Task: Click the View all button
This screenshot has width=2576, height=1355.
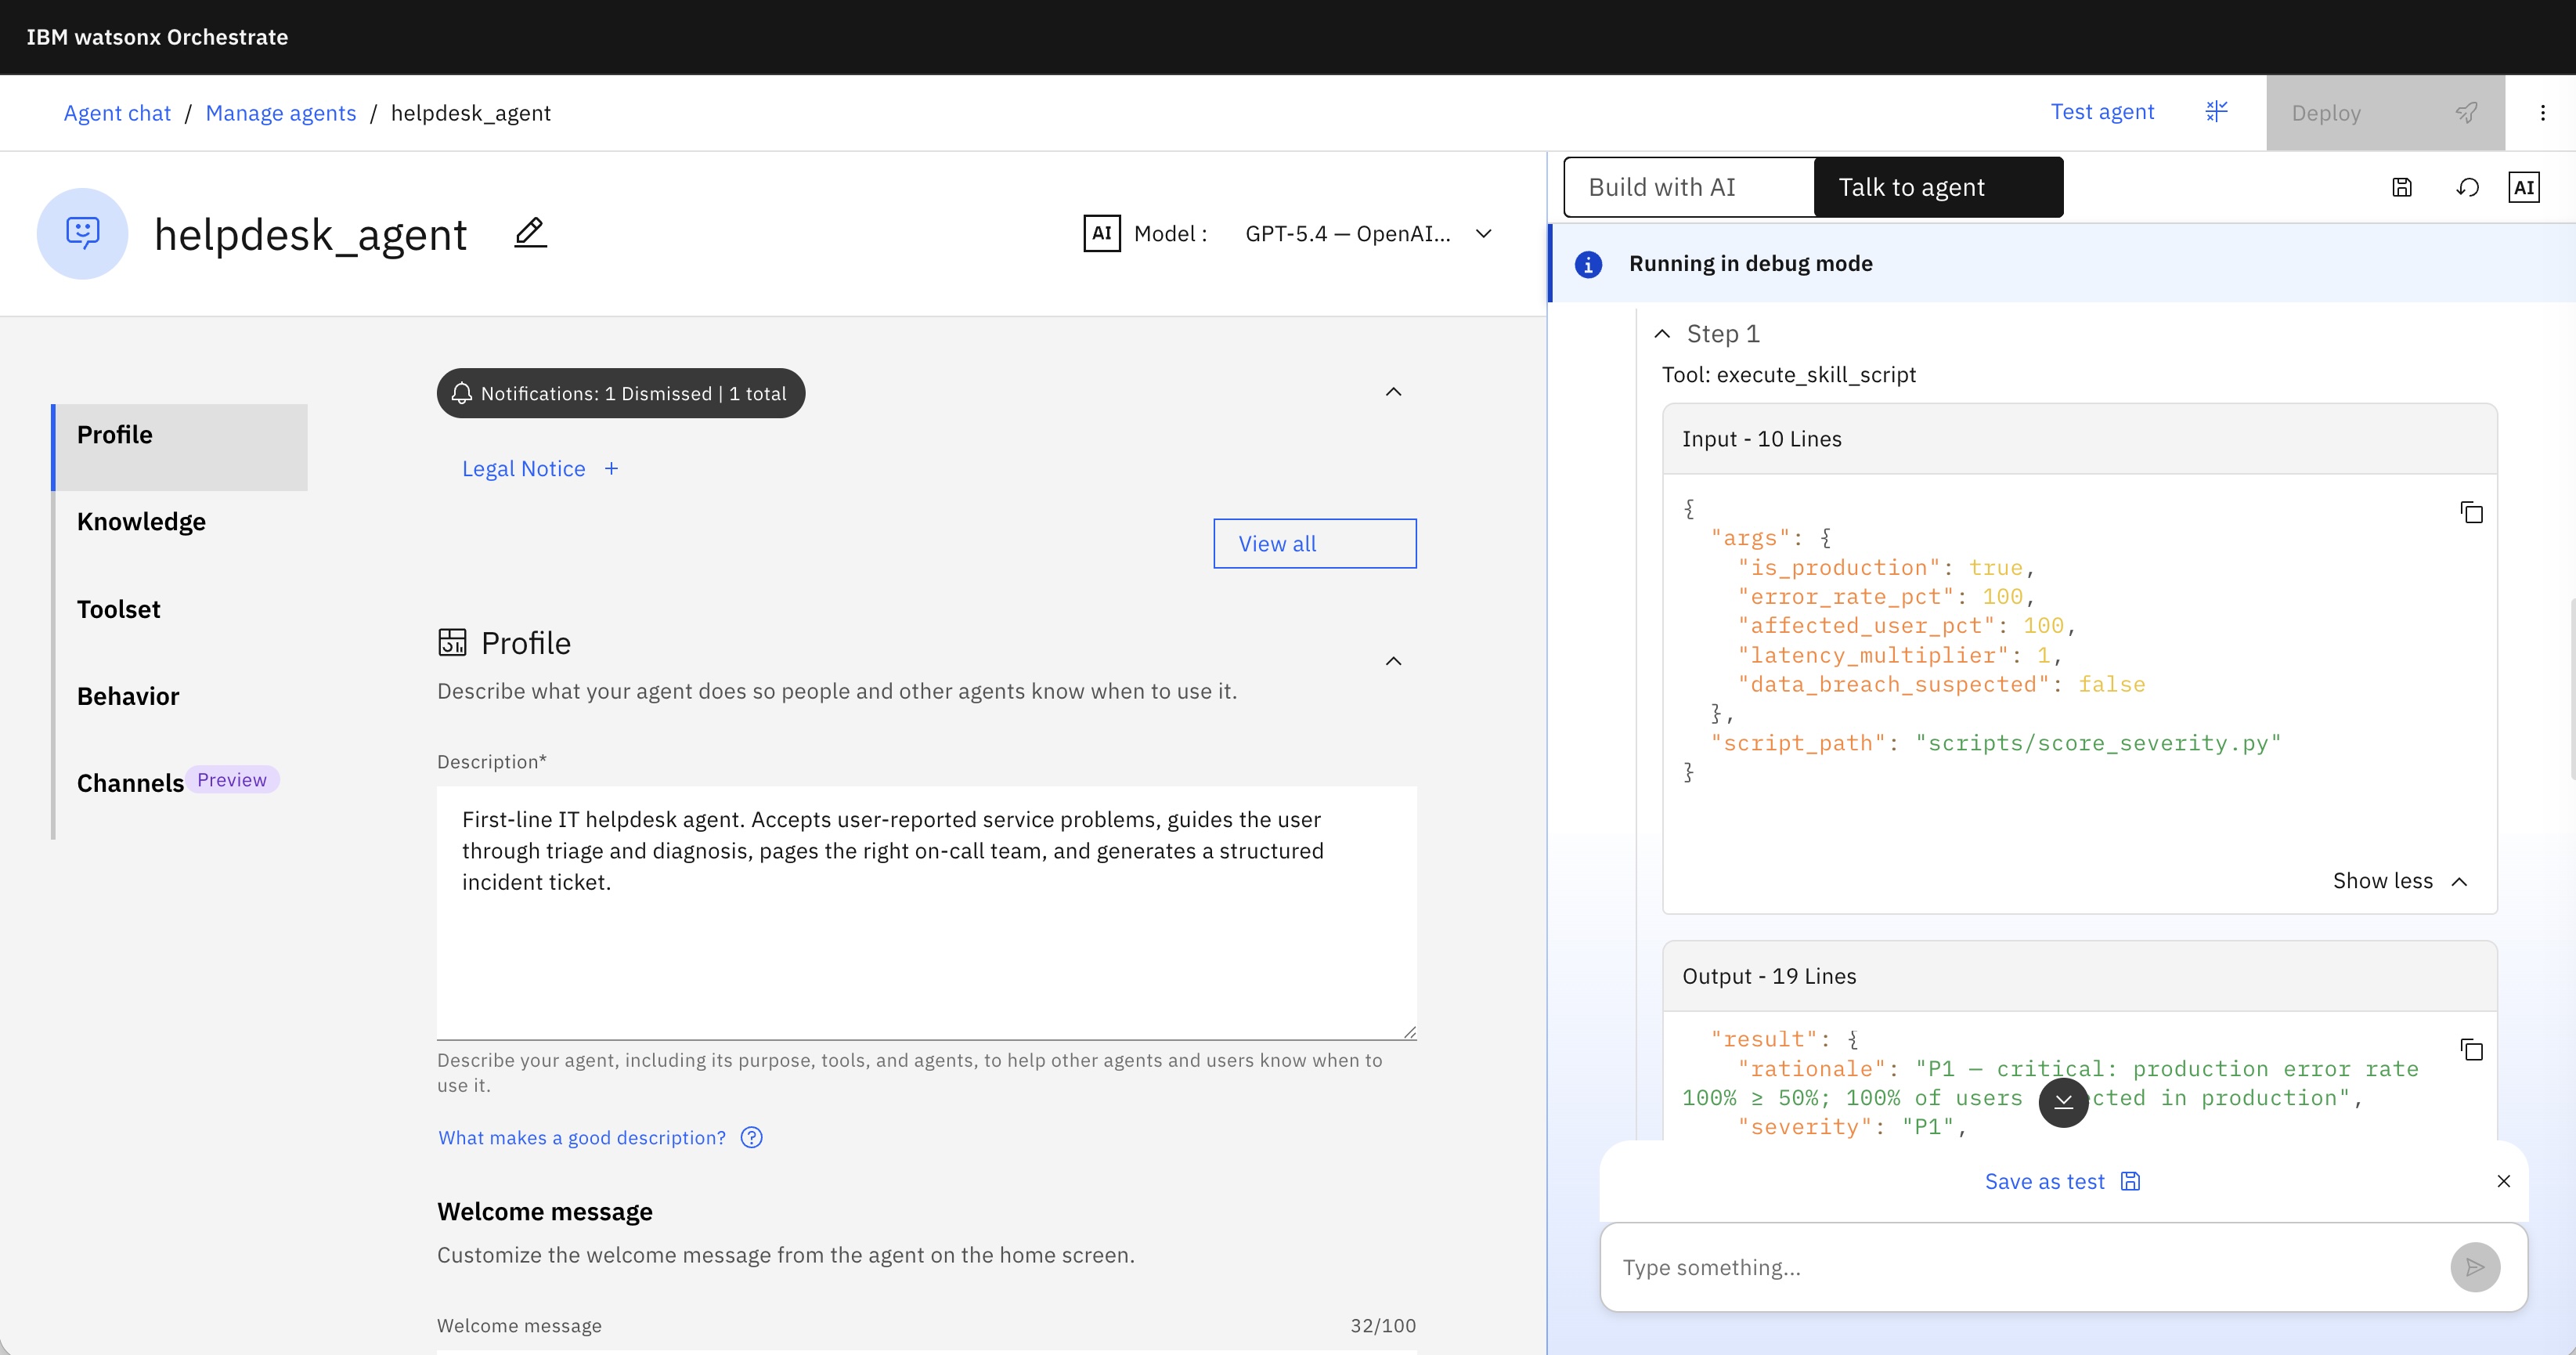Action: [1315, 543]
